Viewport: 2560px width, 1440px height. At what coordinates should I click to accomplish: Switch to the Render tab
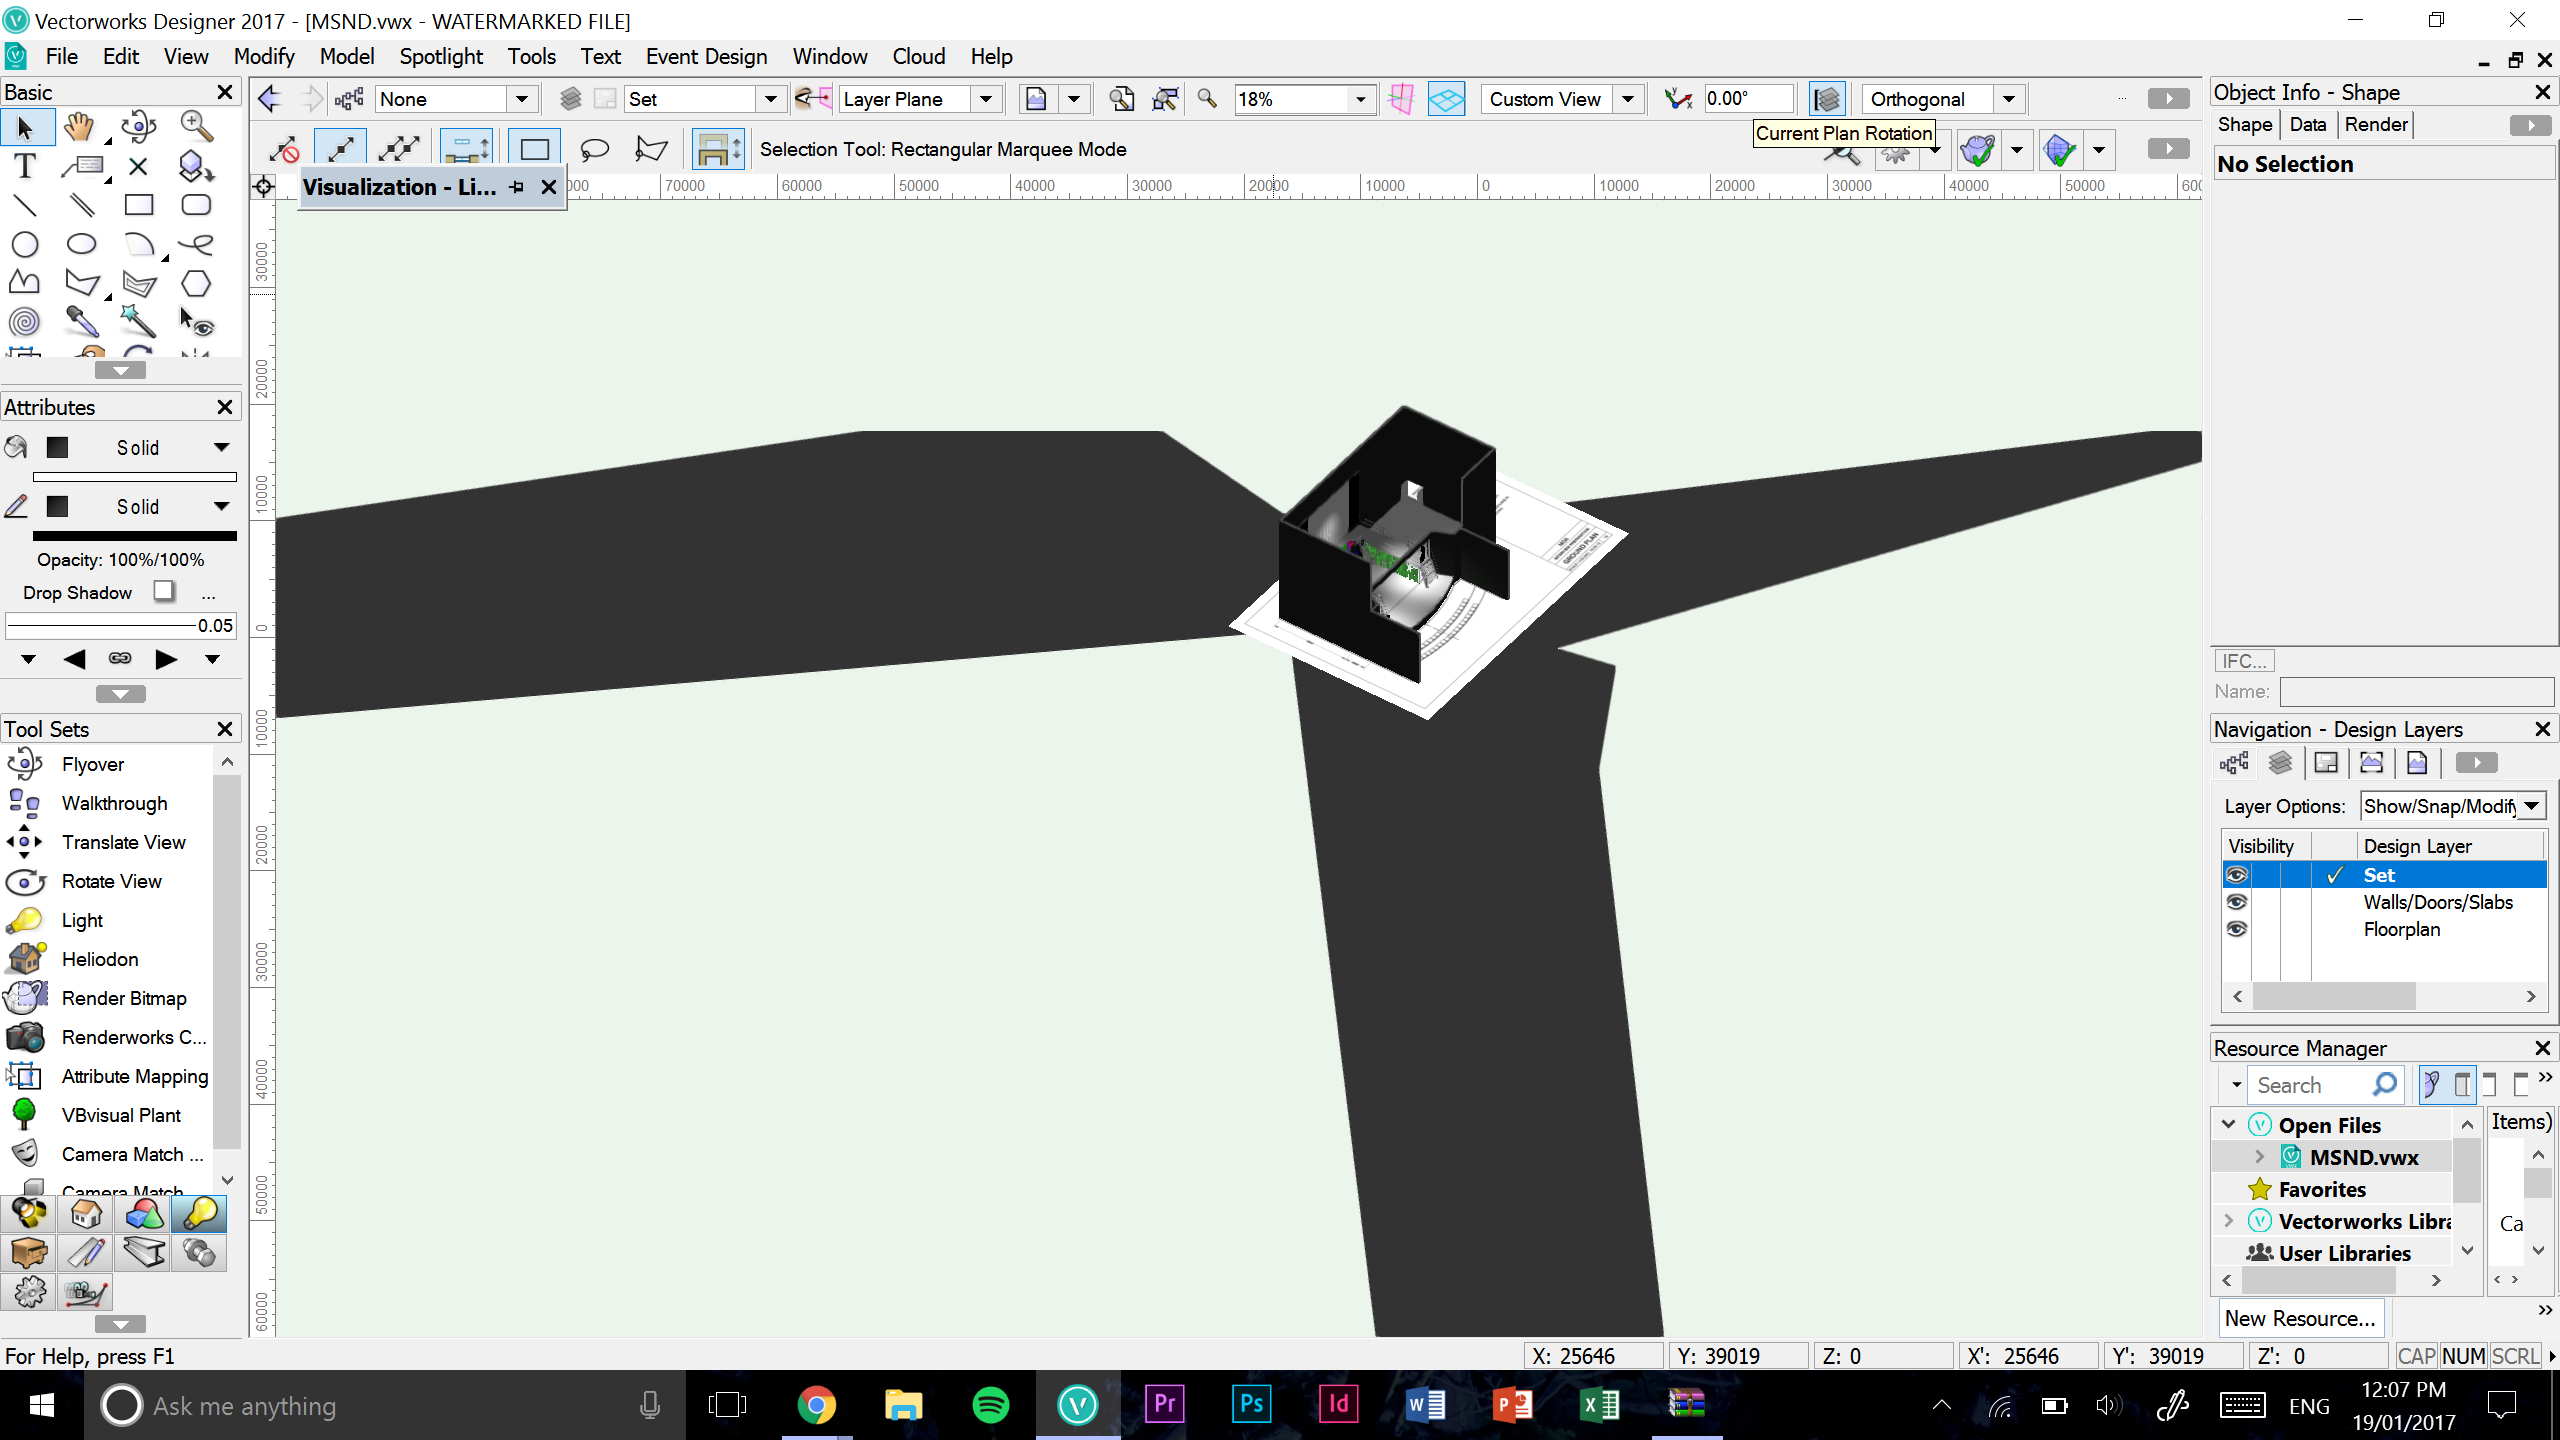click(x=2376, y=125)
